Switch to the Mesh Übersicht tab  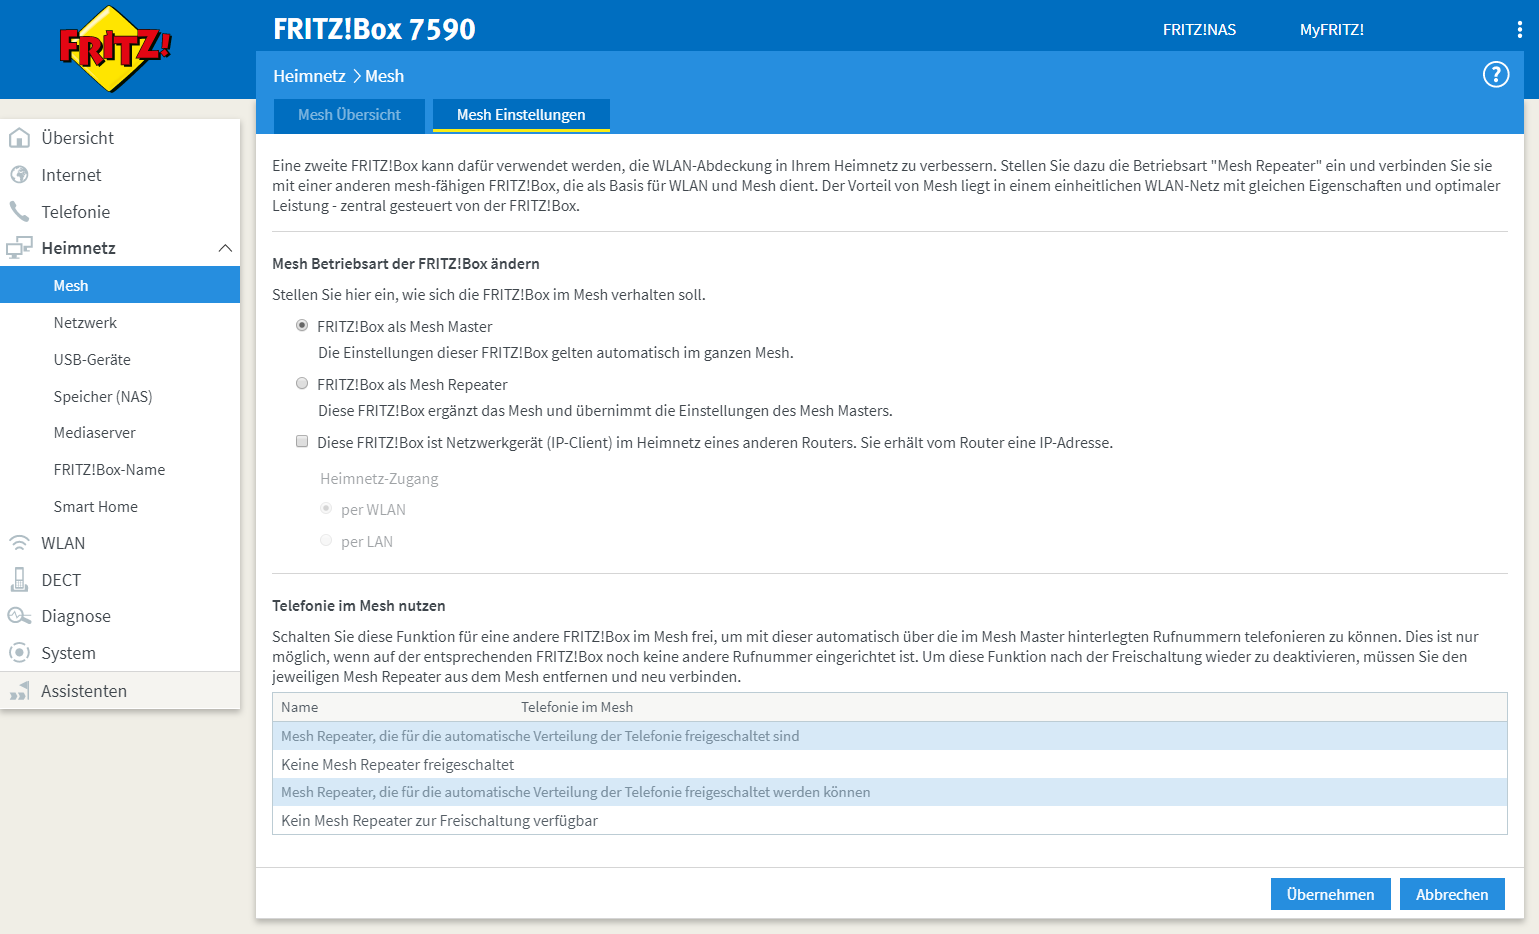click(349, 115)
